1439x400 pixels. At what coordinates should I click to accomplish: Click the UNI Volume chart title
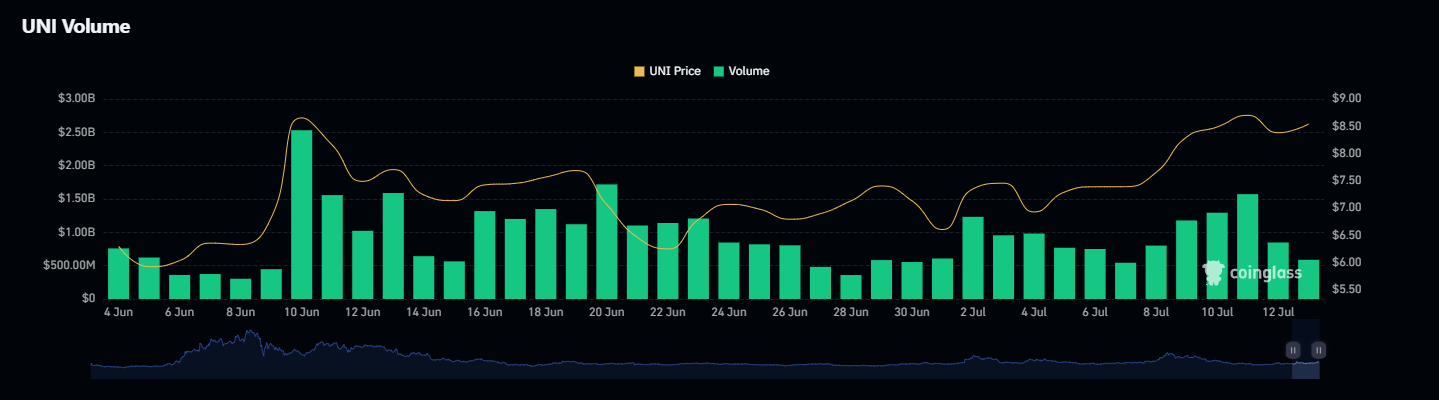click(x=76, y=27)
